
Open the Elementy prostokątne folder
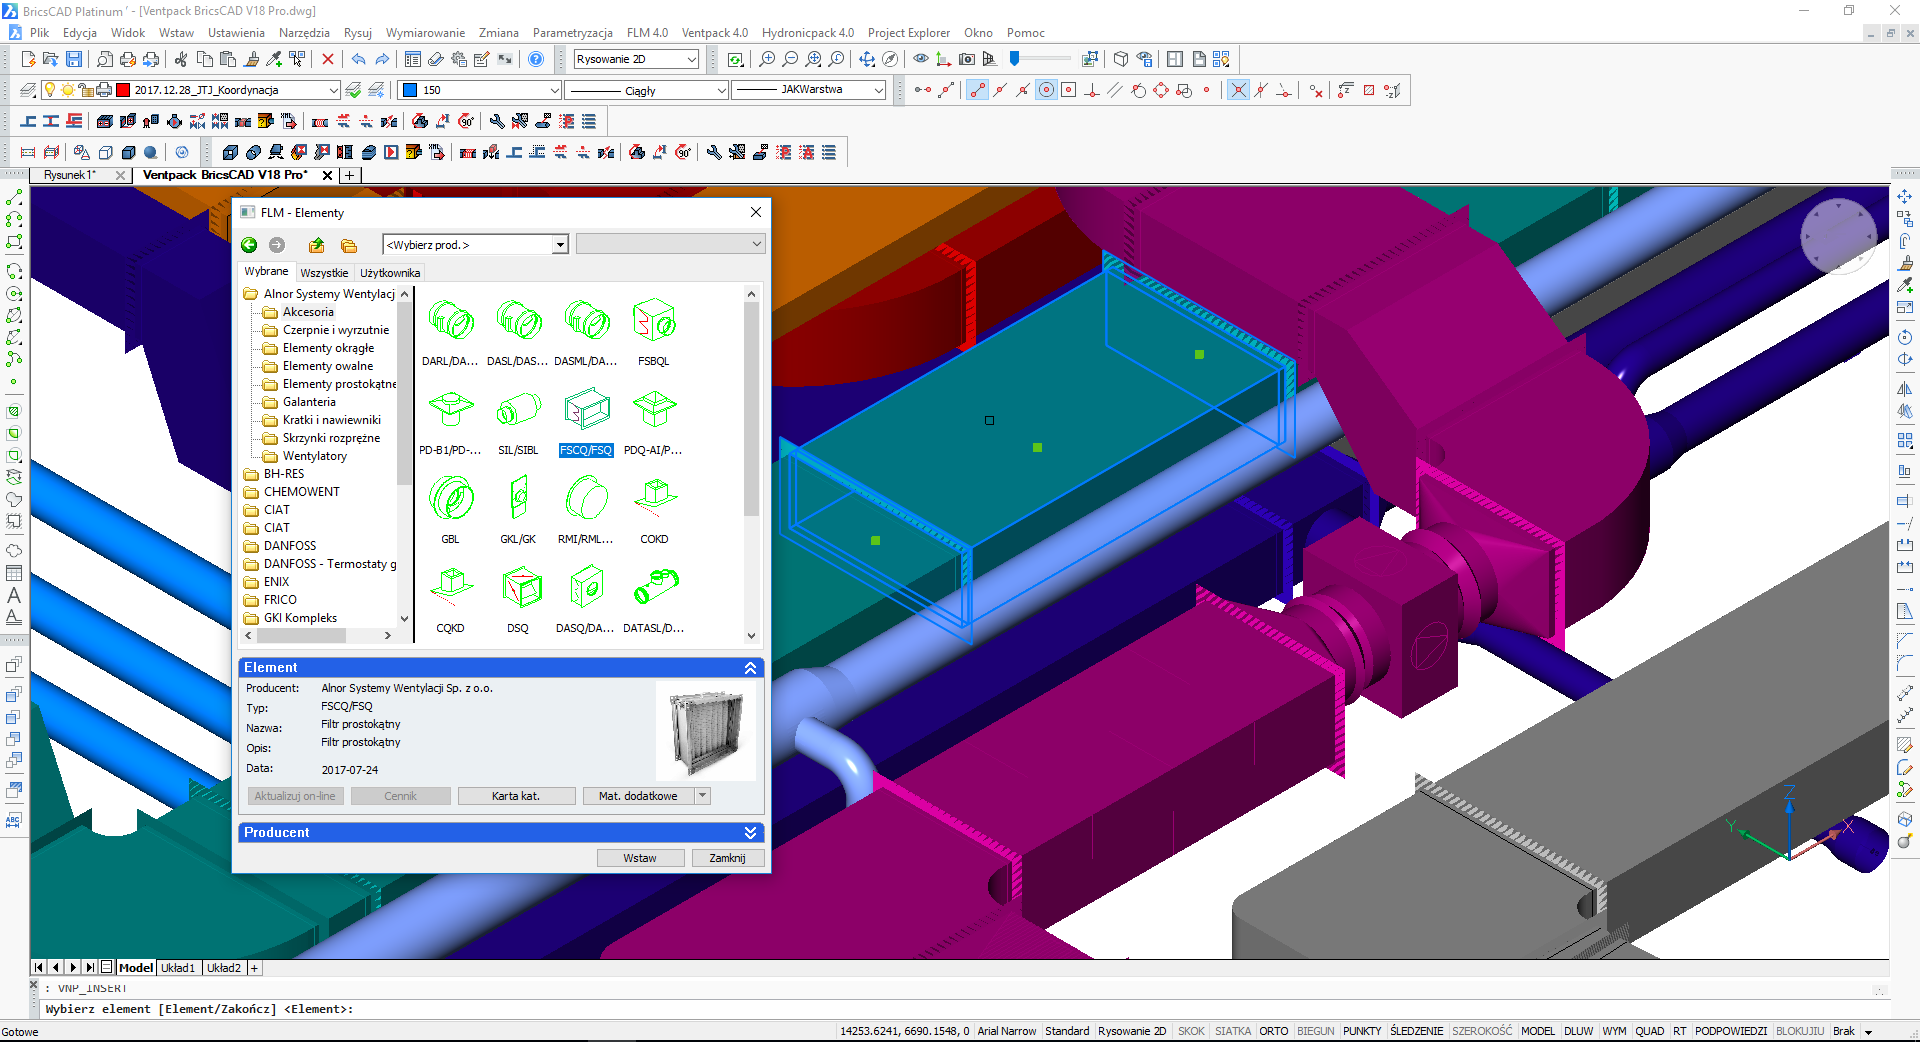[x=339, y=384]
